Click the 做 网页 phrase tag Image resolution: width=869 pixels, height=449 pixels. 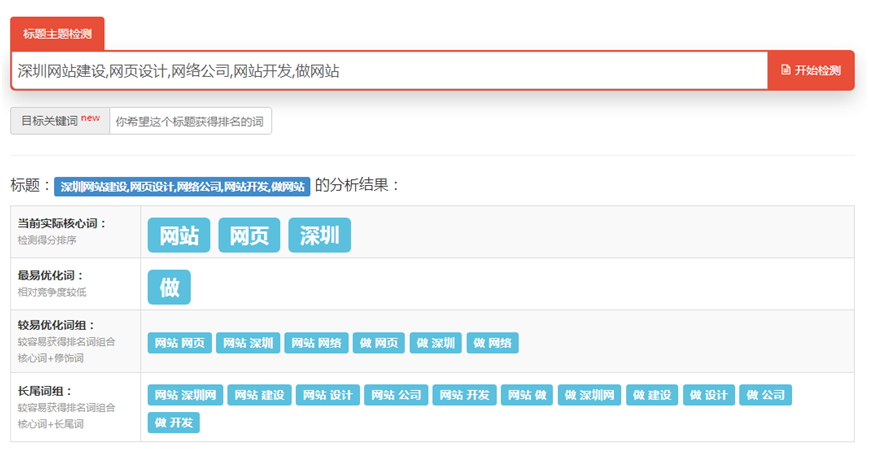(x=380, y=343)
